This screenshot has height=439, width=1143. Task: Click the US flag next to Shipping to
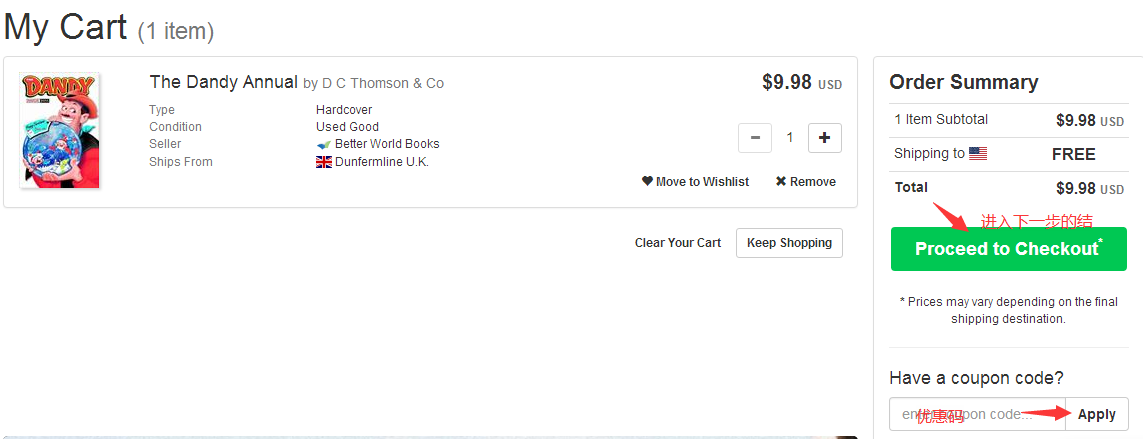[978, 154]
